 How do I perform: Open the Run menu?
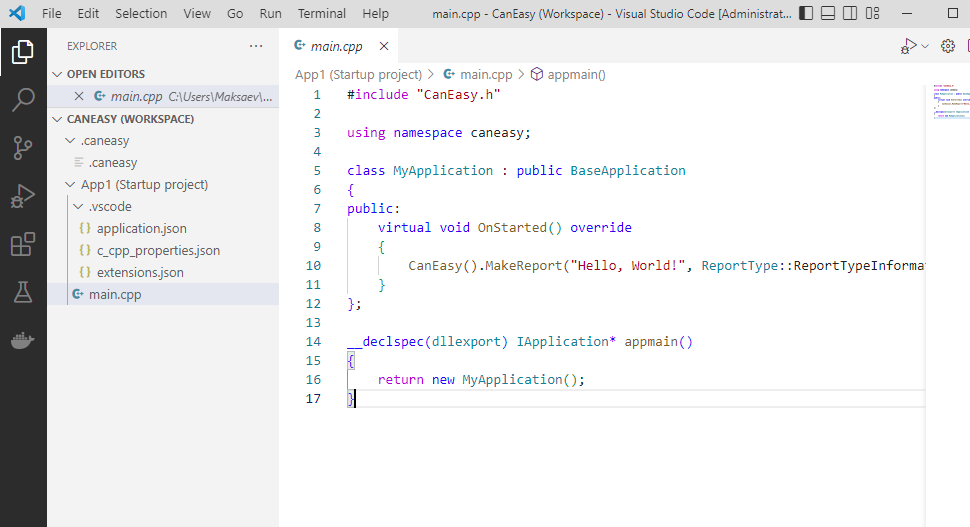click(270, 14)
